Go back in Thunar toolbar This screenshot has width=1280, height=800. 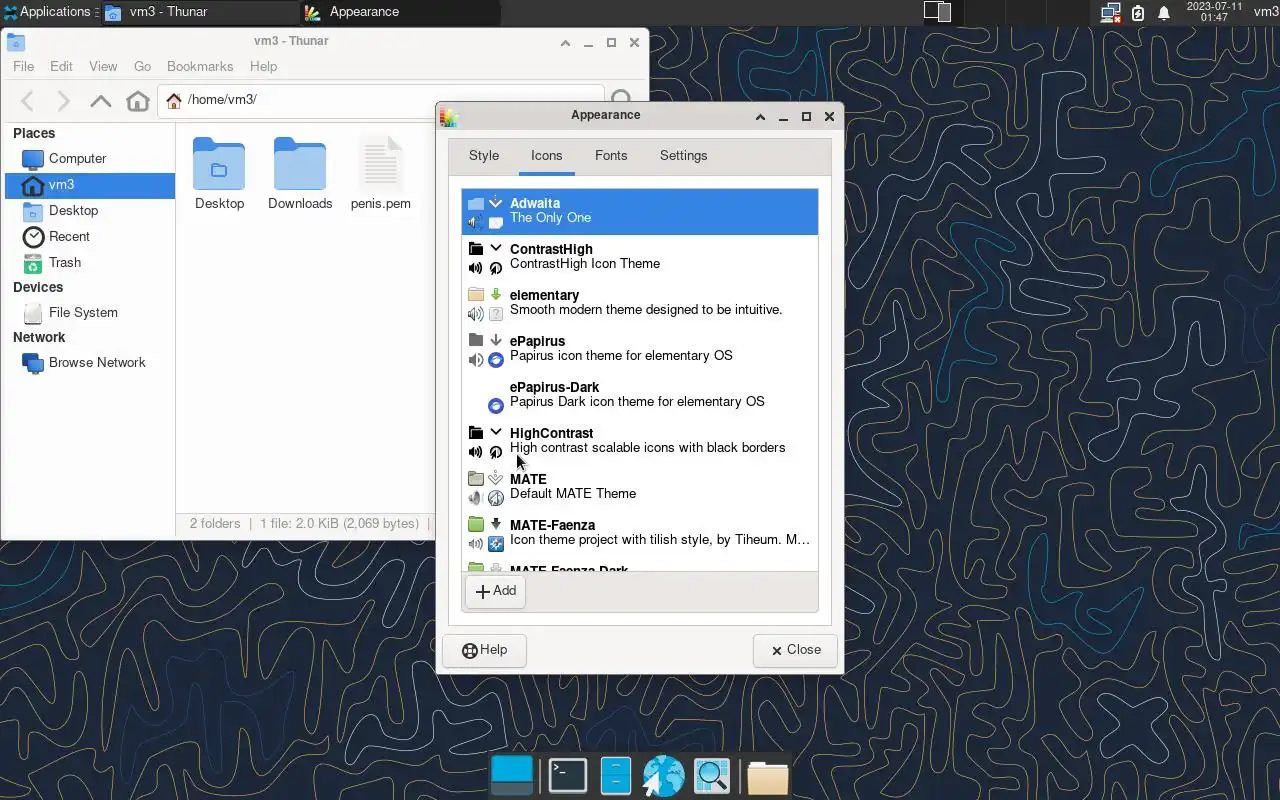pos(28,101)
